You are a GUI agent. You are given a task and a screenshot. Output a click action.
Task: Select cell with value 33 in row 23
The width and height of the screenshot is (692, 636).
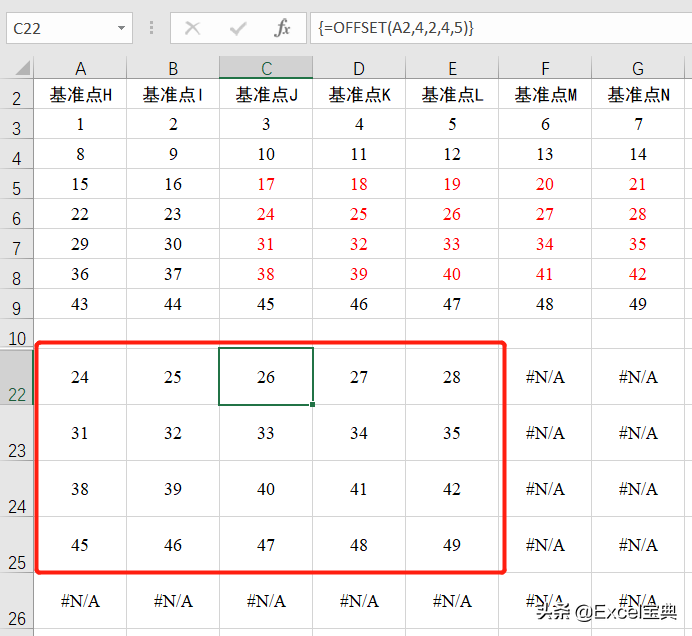click(266, 433)
